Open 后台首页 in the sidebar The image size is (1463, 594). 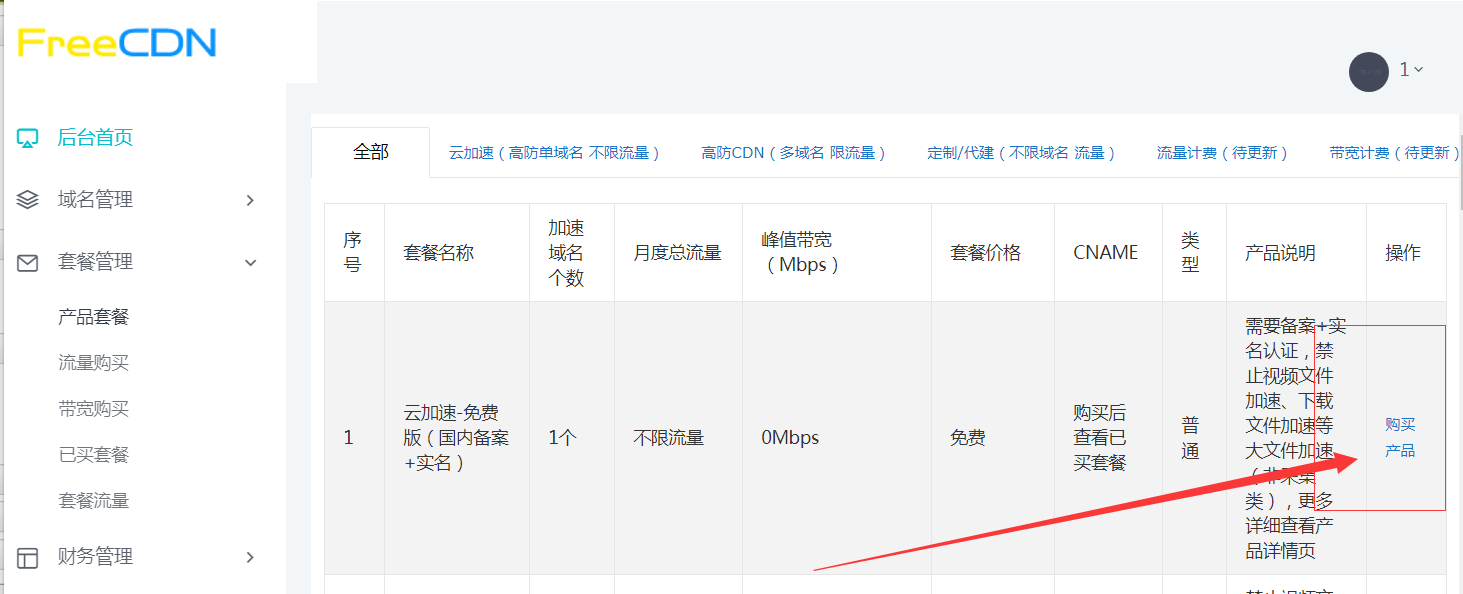(95, 138)
